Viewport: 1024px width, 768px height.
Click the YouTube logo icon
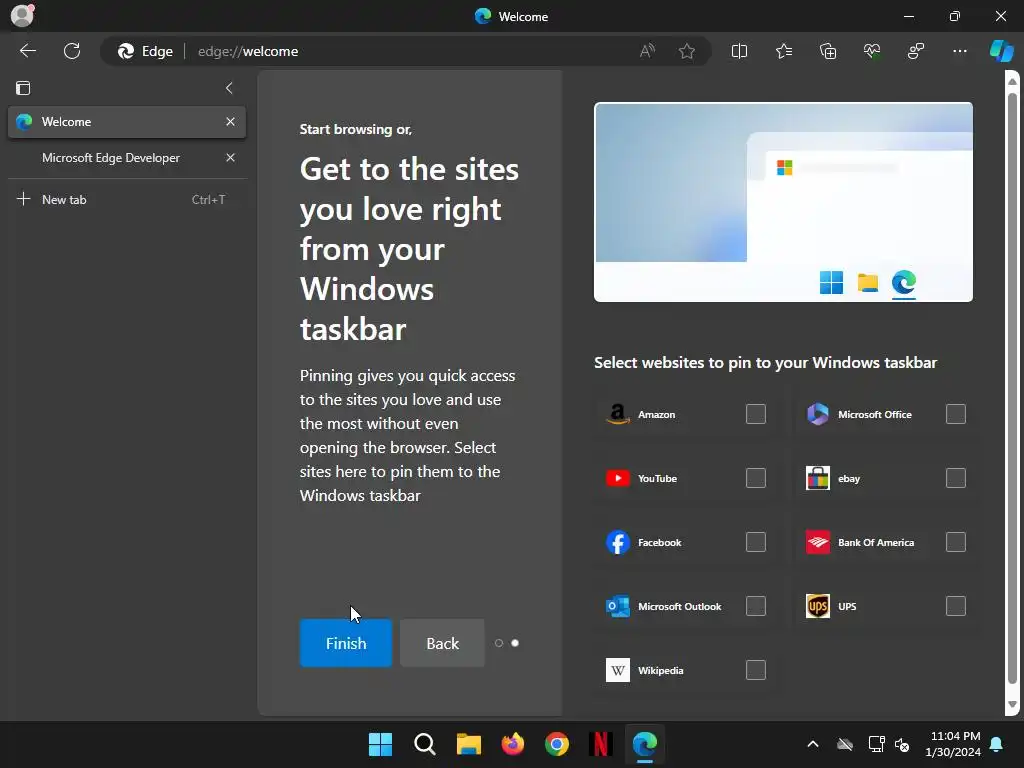point(618,478)
